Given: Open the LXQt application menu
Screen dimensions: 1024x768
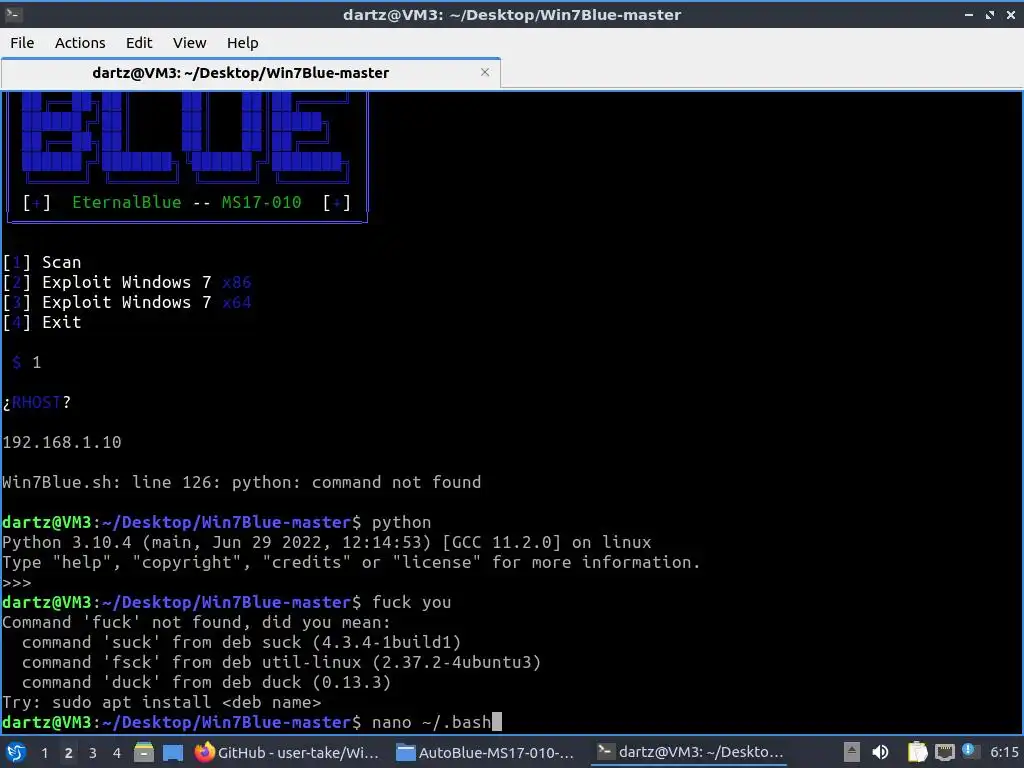Looking at the screenshot, I should 16,752.
